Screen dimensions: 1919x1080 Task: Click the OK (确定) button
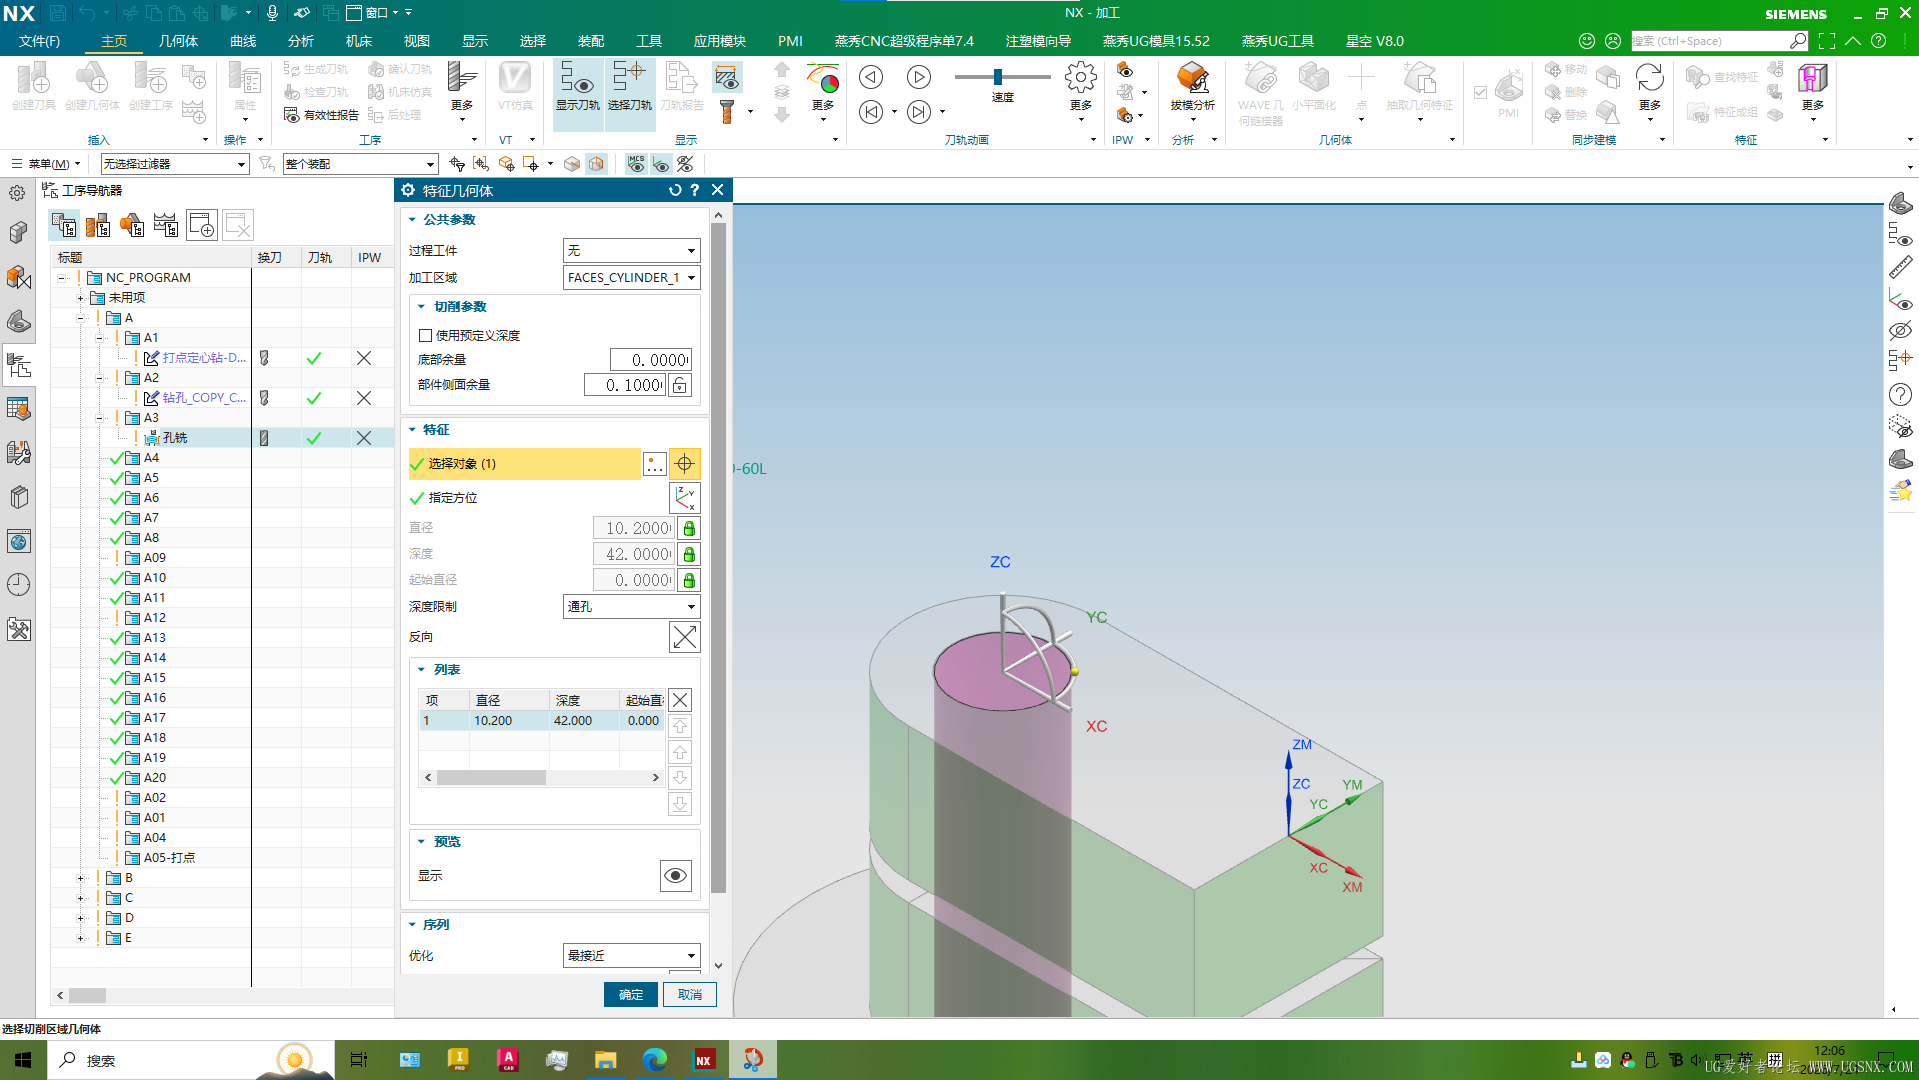tap(631, 994)
